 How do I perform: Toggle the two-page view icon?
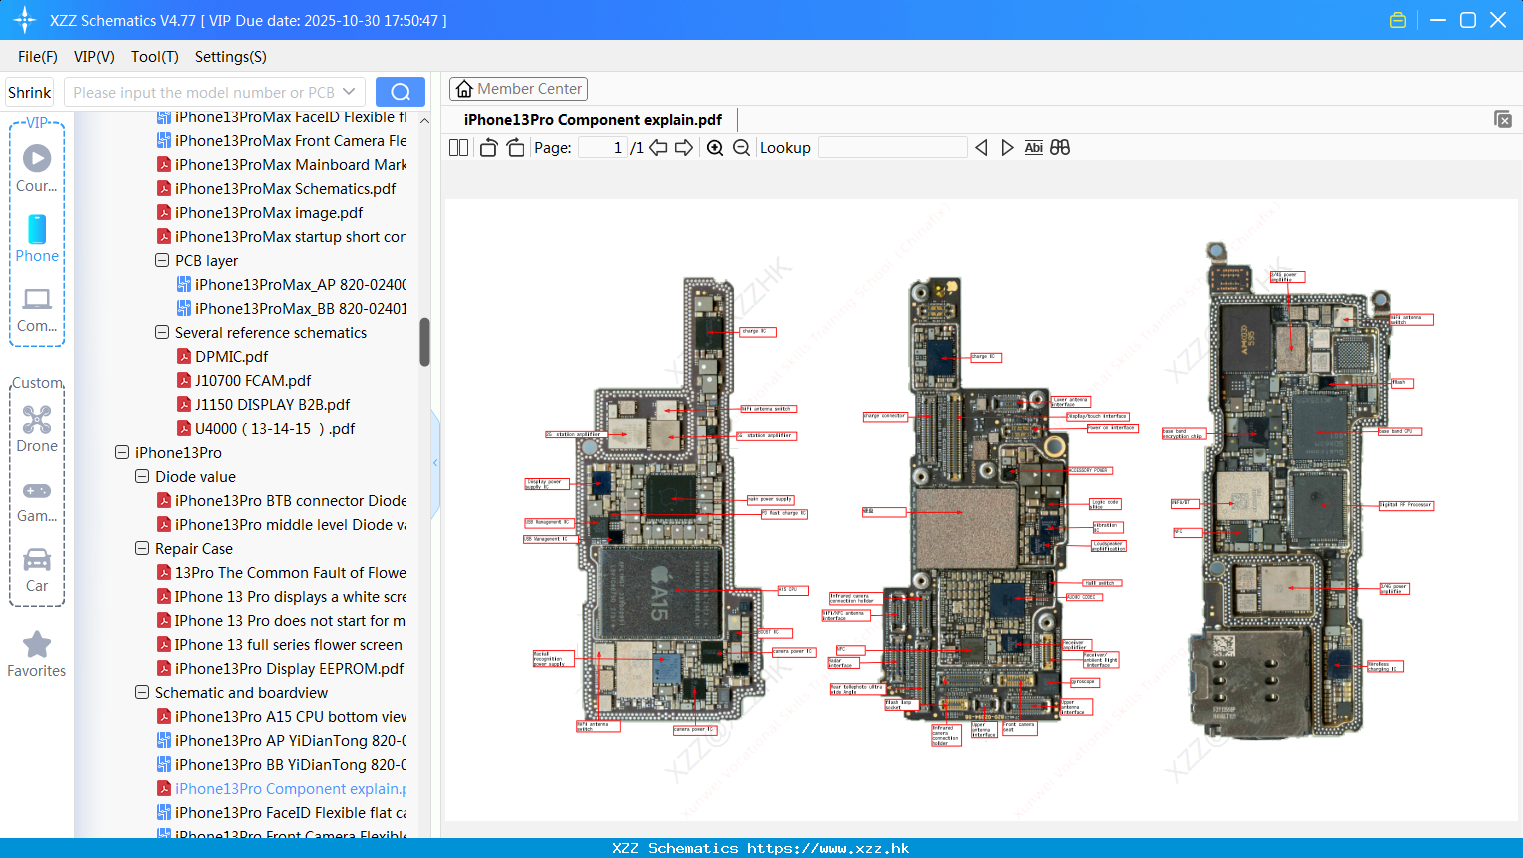click(x=458, y=148)
